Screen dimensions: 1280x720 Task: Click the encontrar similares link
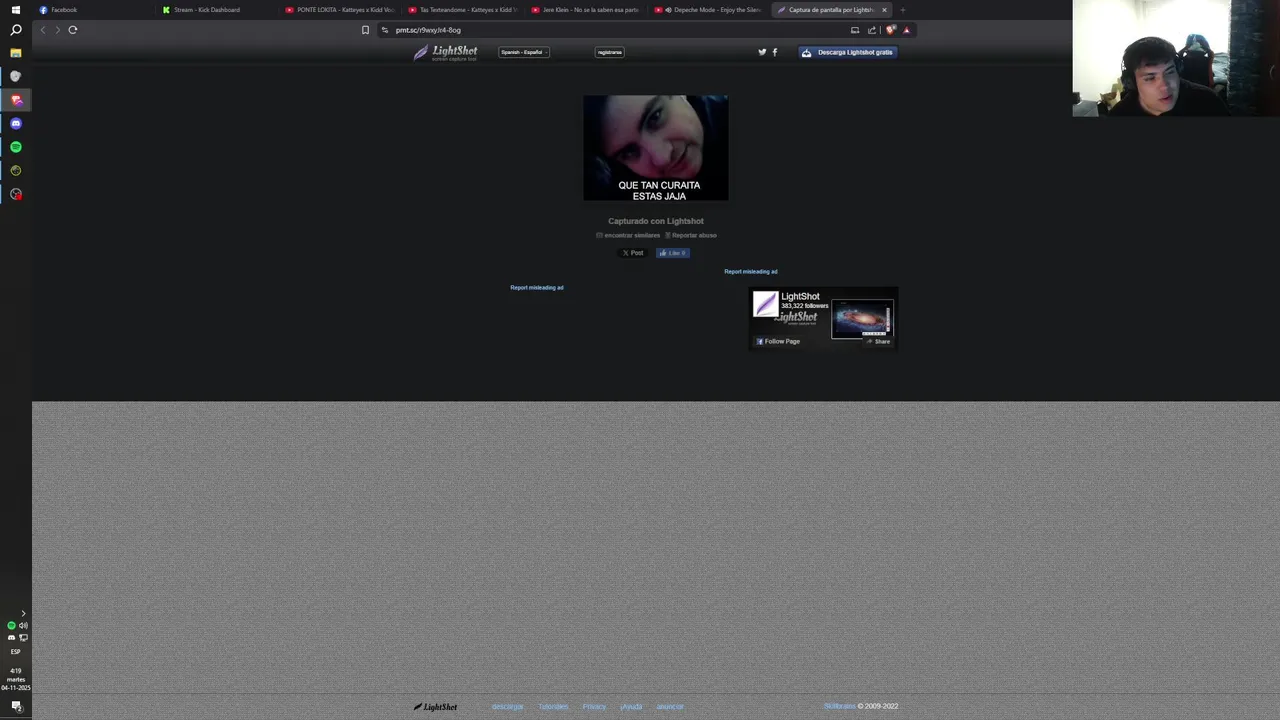tap(628, 235)
